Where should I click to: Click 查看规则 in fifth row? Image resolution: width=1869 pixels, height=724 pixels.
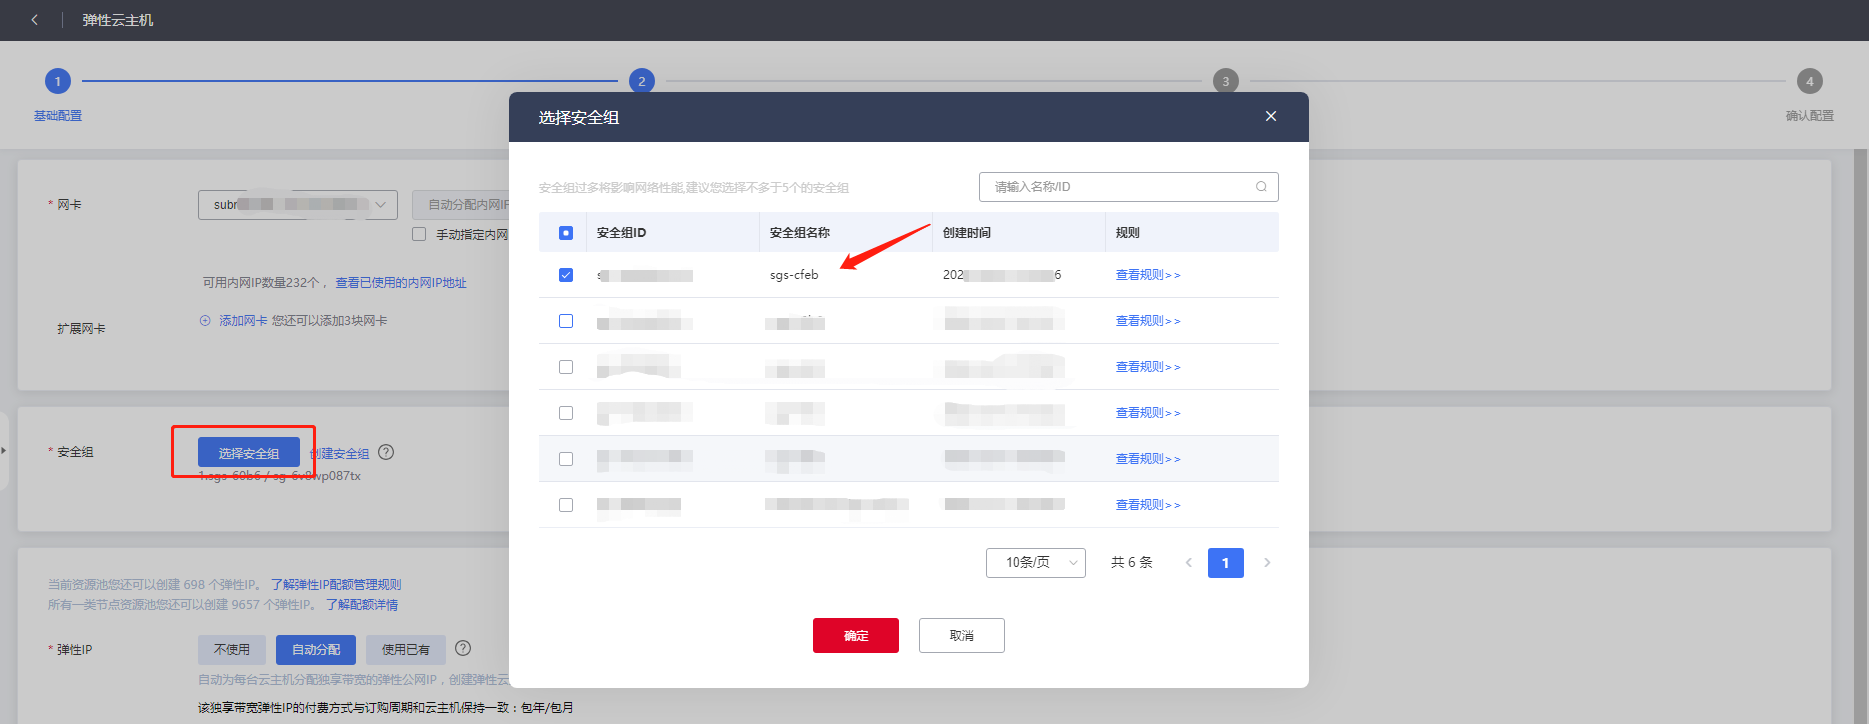tap(1148, 459)
